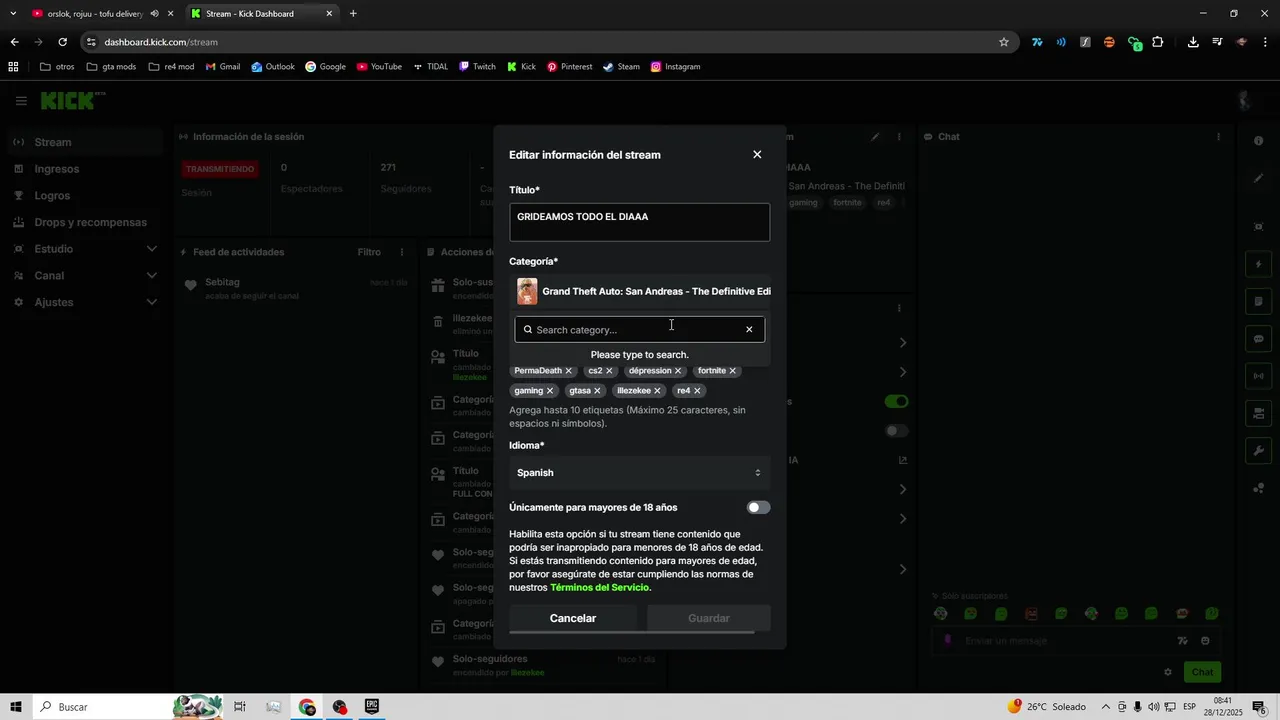Image resolution: width=1280 pixels, height=720 pixels.
Task: Open the Windows Start menu
Action: click(x=16, y=707)
